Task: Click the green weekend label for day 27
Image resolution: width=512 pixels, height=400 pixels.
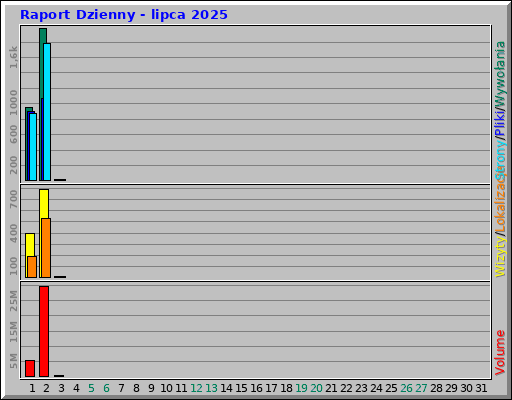Action: (x=421, y=388)
